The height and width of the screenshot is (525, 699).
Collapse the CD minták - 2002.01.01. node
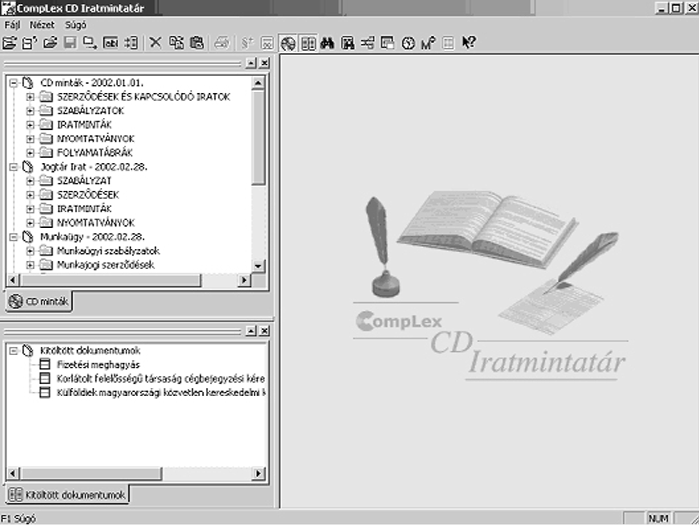[x=13, y=83]
